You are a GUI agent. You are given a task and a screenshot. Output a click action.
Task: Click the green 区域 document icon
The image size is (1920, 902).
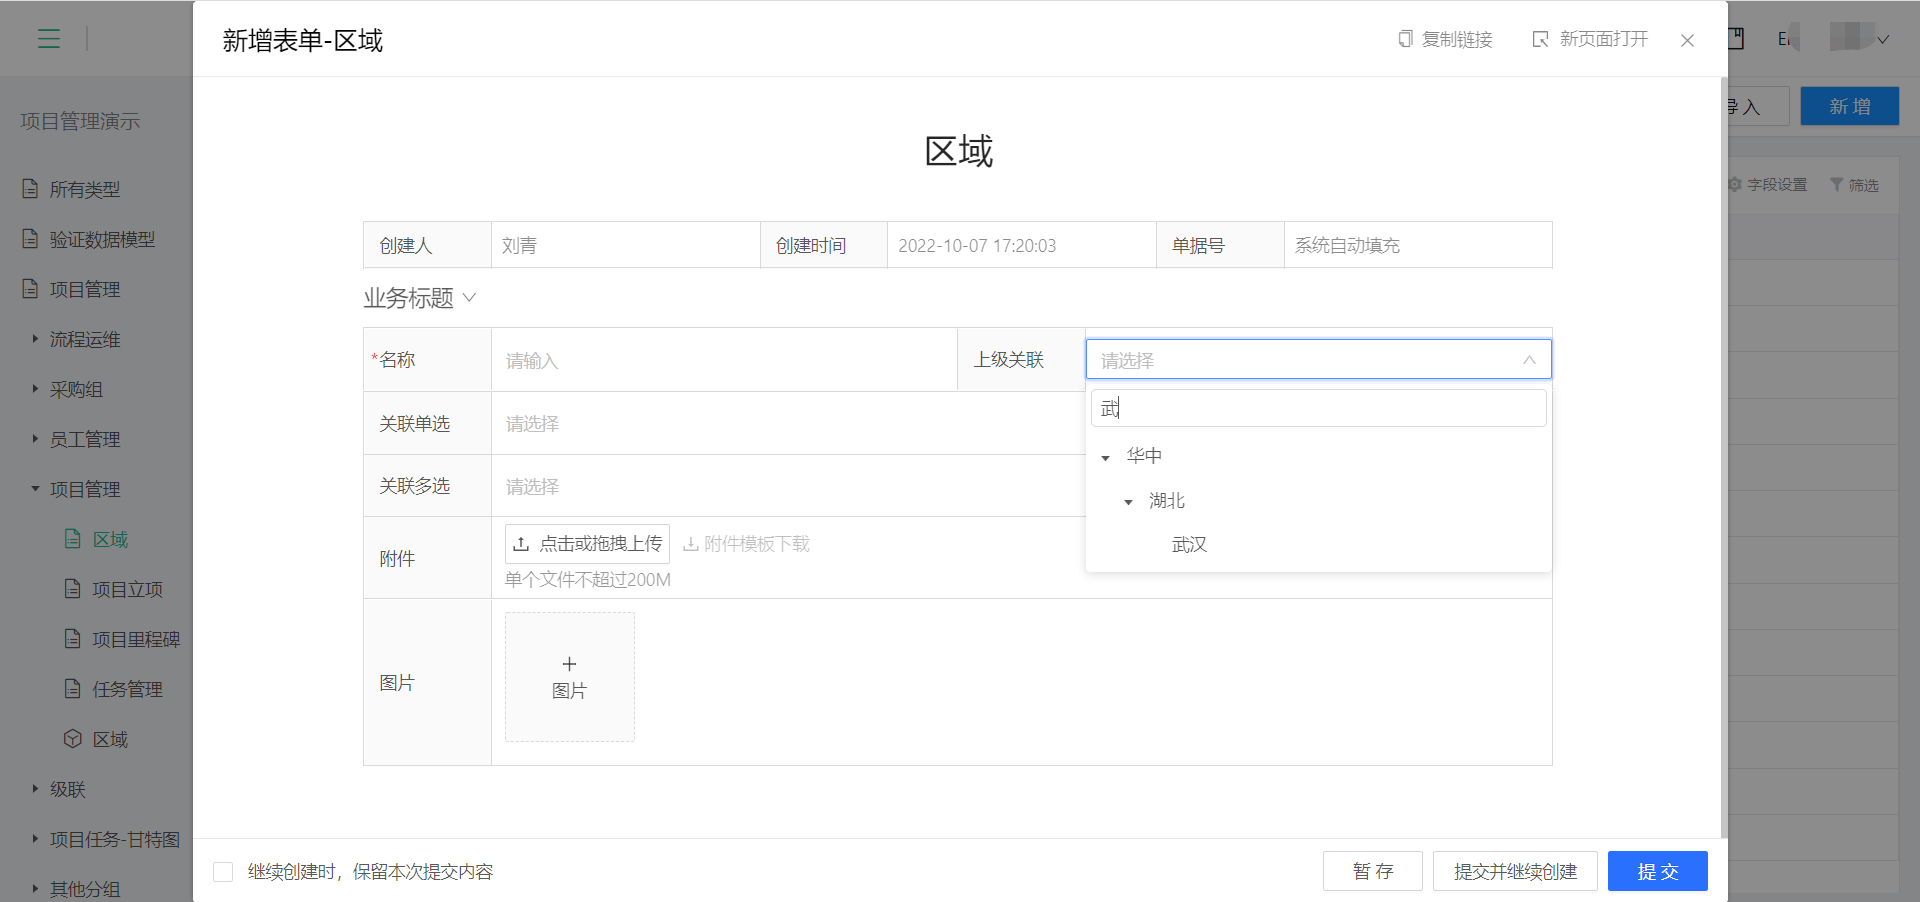click(x=72, y=539)
